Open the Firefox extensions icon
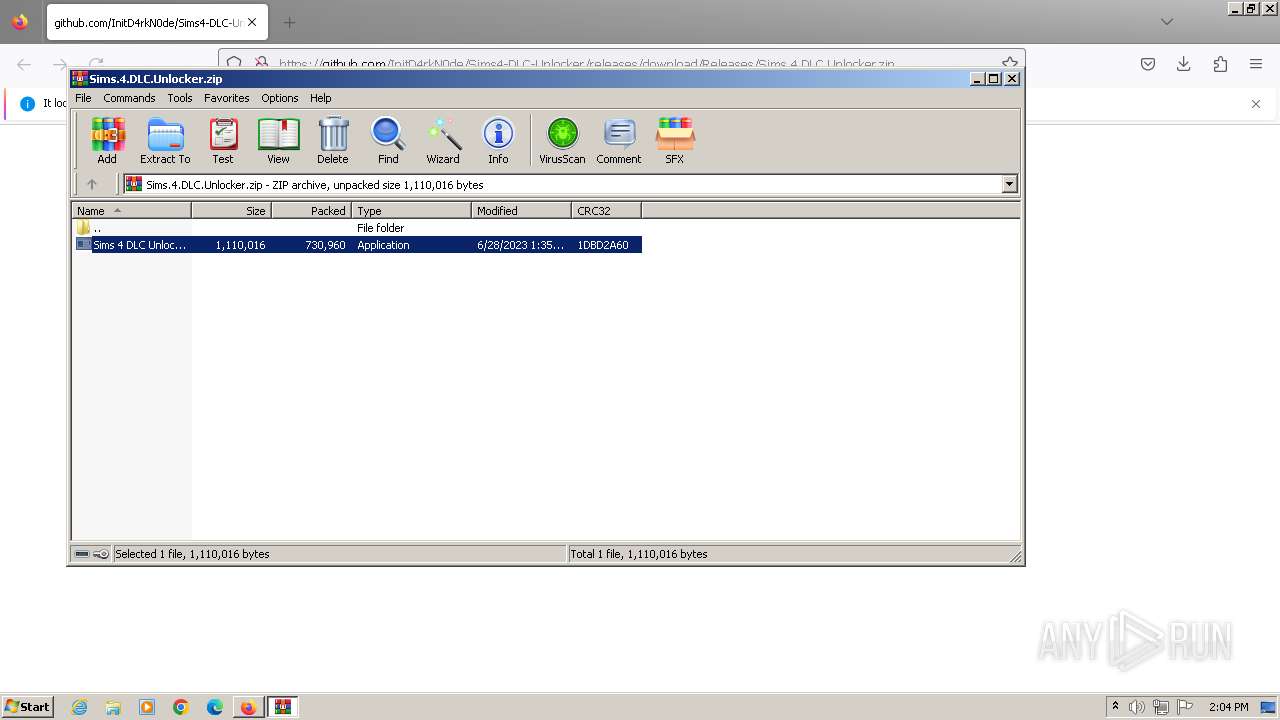1280x720 pixels. (x=1220, y=64)
